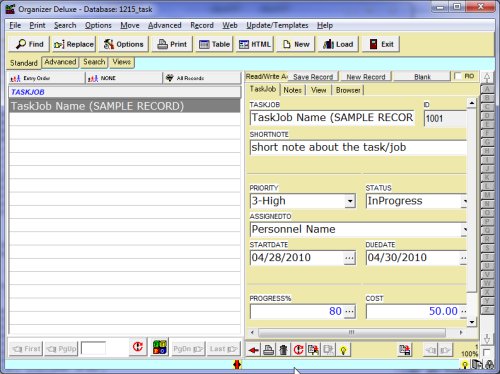Toggle the RO read-only checkbox
This screenshot has height=374, width=500.
(458, 76)
